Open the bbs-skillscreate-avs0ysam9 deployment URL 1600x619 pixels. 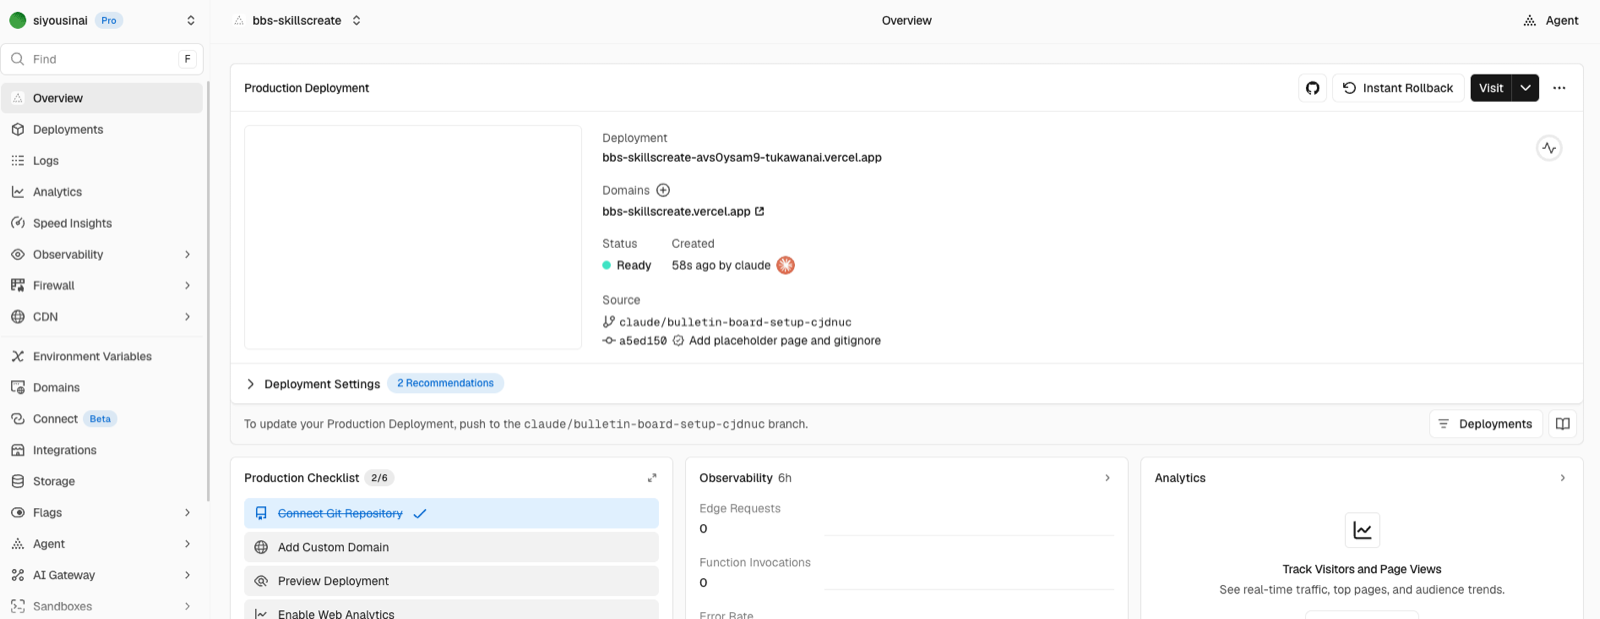(x=742, y=157)
